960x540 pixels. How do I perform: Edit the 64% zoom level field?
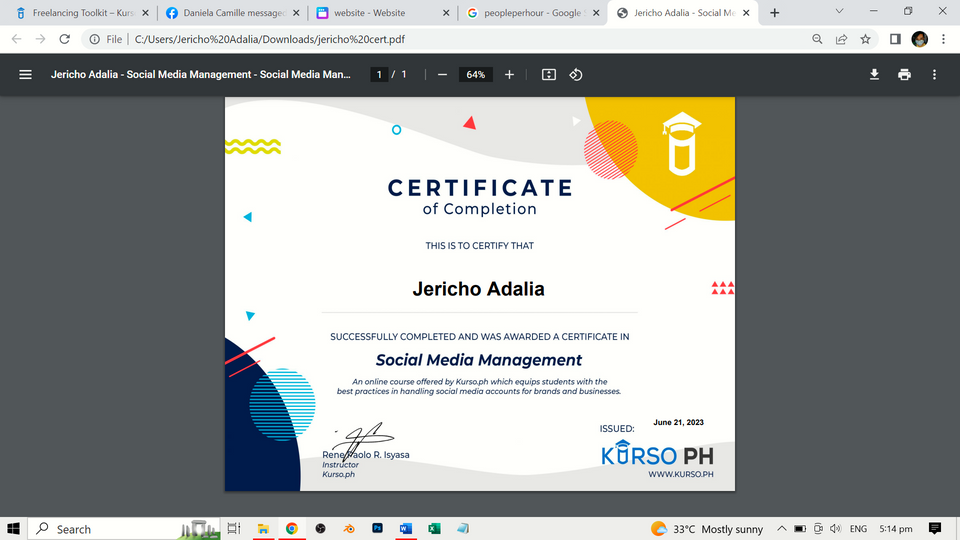(x=475, y=75)
